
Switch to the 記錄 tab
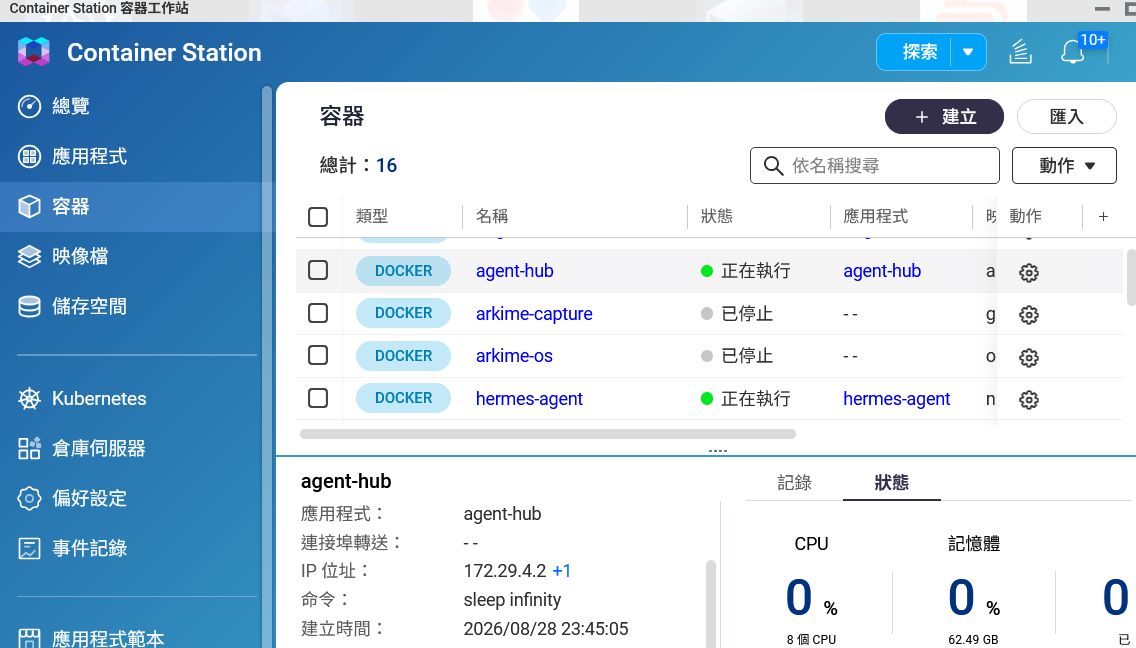coord(794,483)
